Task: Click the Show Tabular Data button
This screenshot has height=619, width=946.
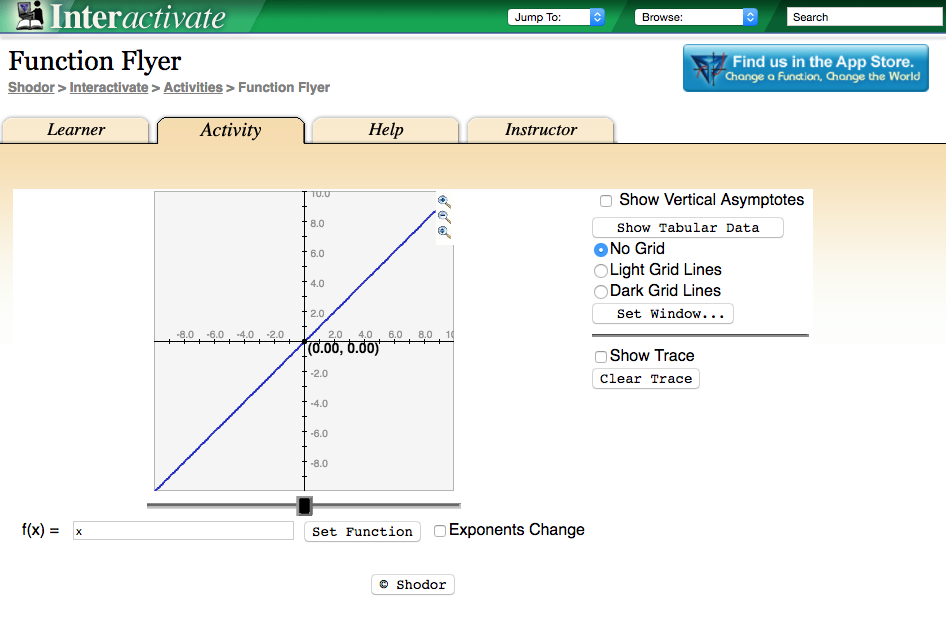Action: pos(687,228)
